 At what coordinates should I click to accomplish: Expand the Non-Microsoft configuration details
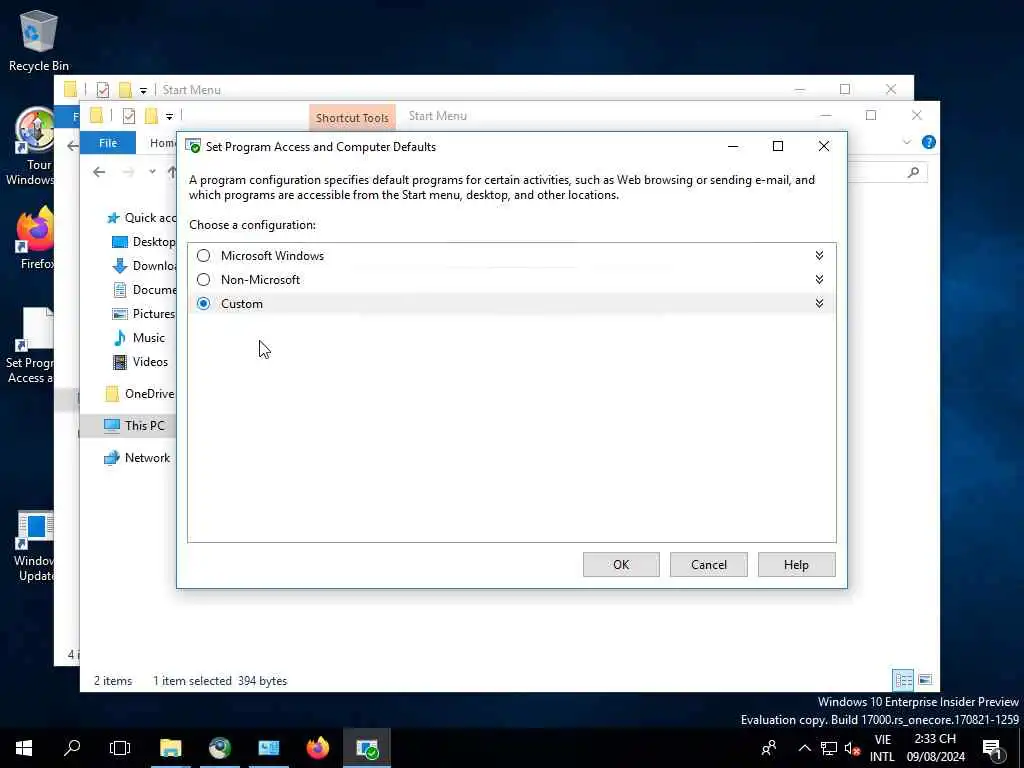pos(819,280)
